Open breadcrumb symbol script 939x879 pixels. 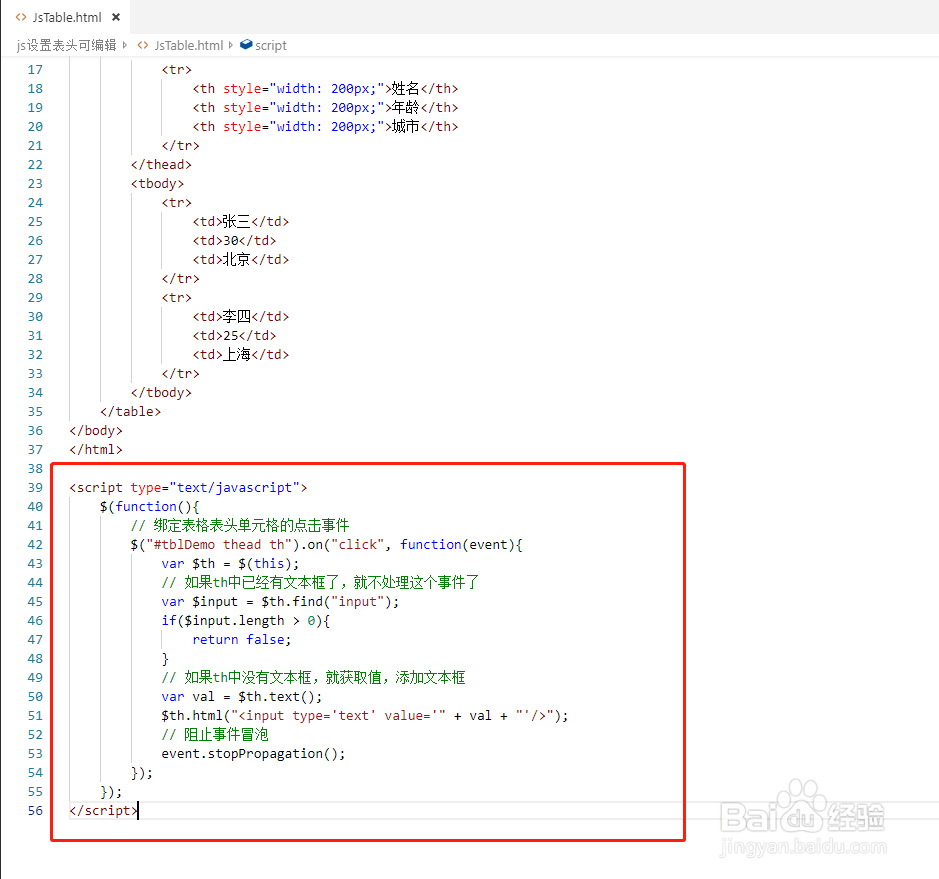coord(271,46)
